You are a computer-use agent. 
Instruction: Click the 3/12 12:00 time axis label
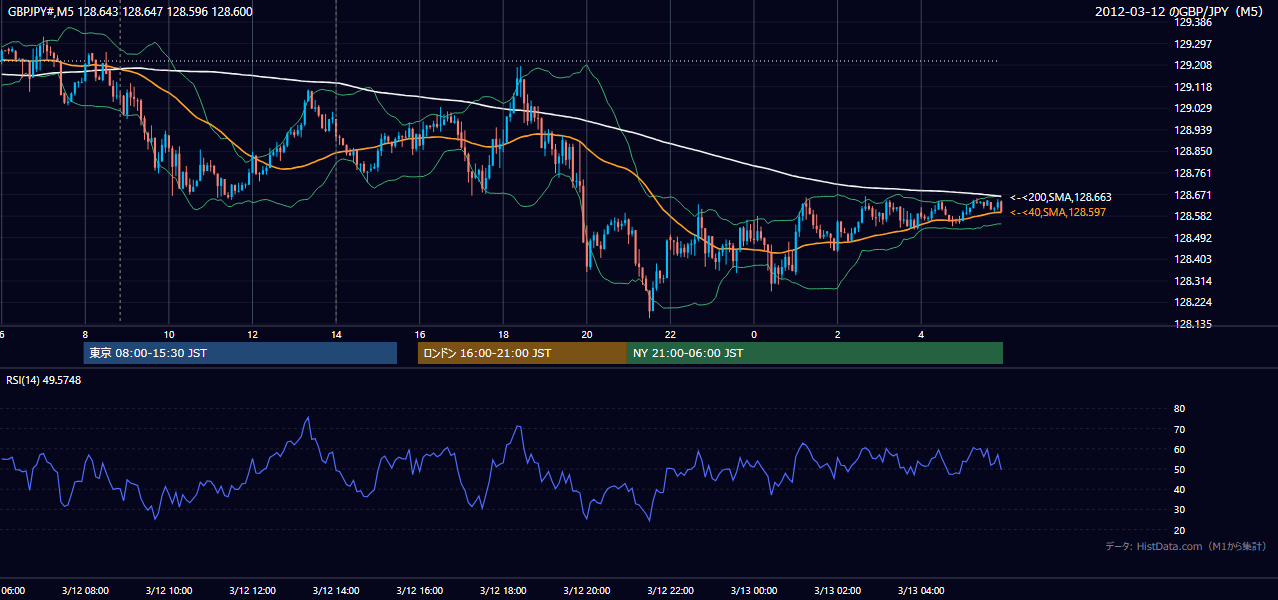pos(252,590)
